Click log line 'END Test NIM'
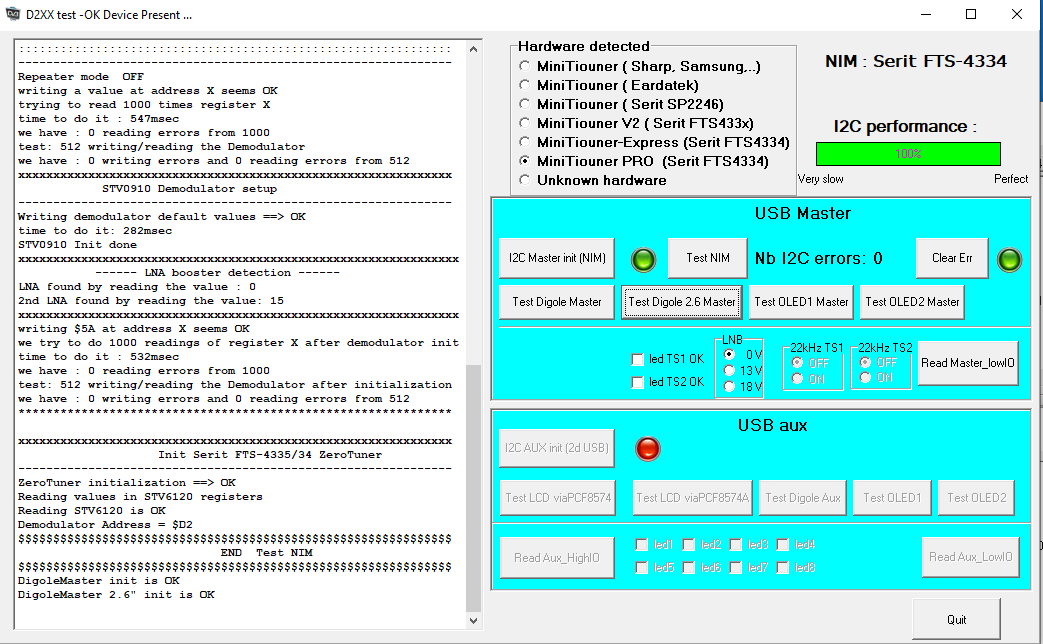The width and height of the screenshot is (1043, 644). point(267,552)
